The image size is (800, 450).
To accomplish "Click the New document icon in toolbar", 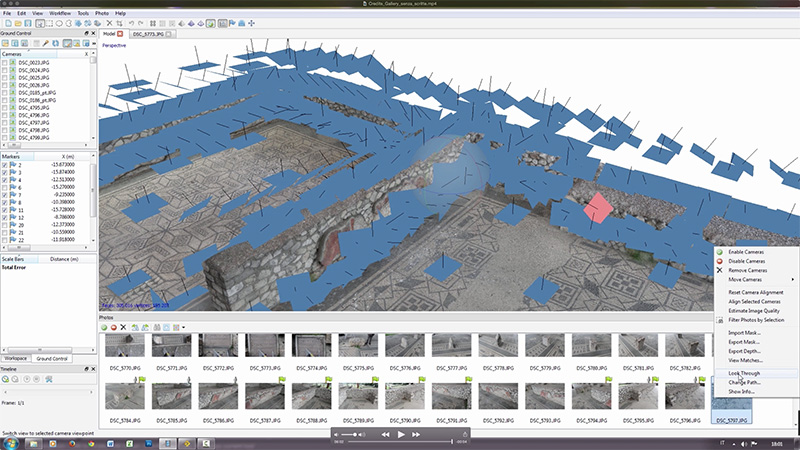I will point(6,22).
